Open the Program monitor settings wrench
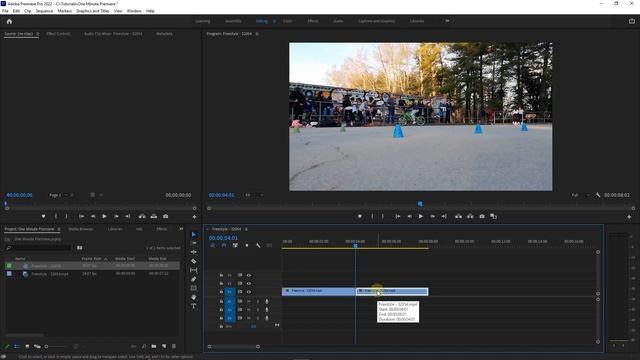Image resolution: width=640 pixels, height=360 pixels. 598,195
